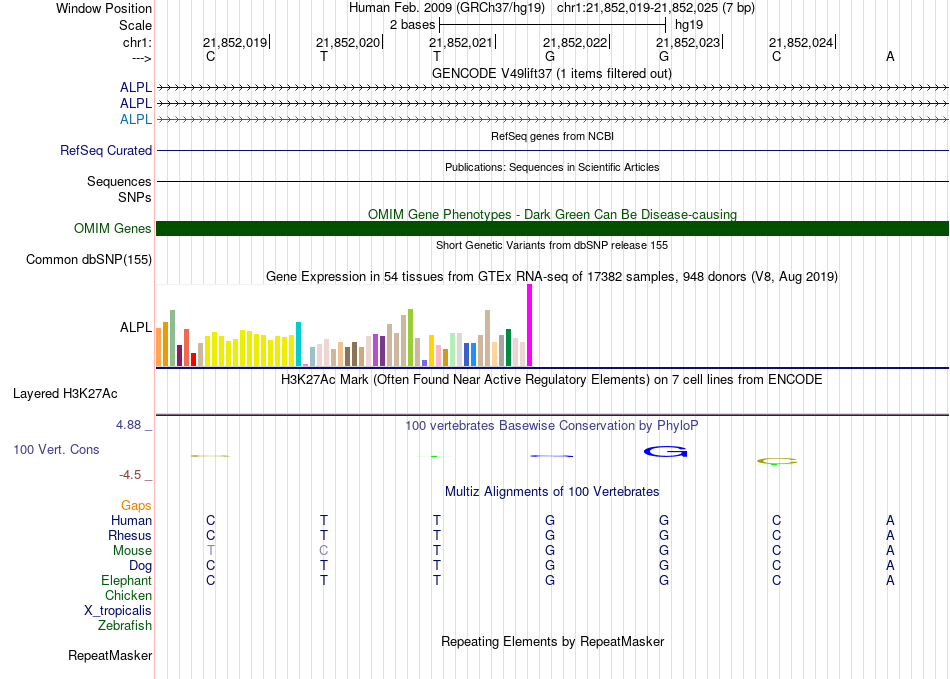Open the H3K27Ac Mark track title
The height and width of the screenshot is (679, 950).
552,380
